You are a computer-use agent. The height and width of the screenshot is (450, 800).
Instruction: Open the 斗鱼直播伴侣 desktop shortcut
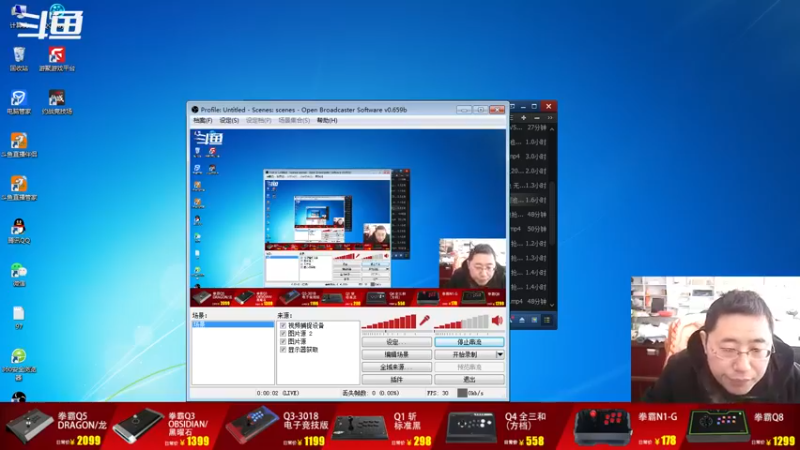tap(19, 144)
